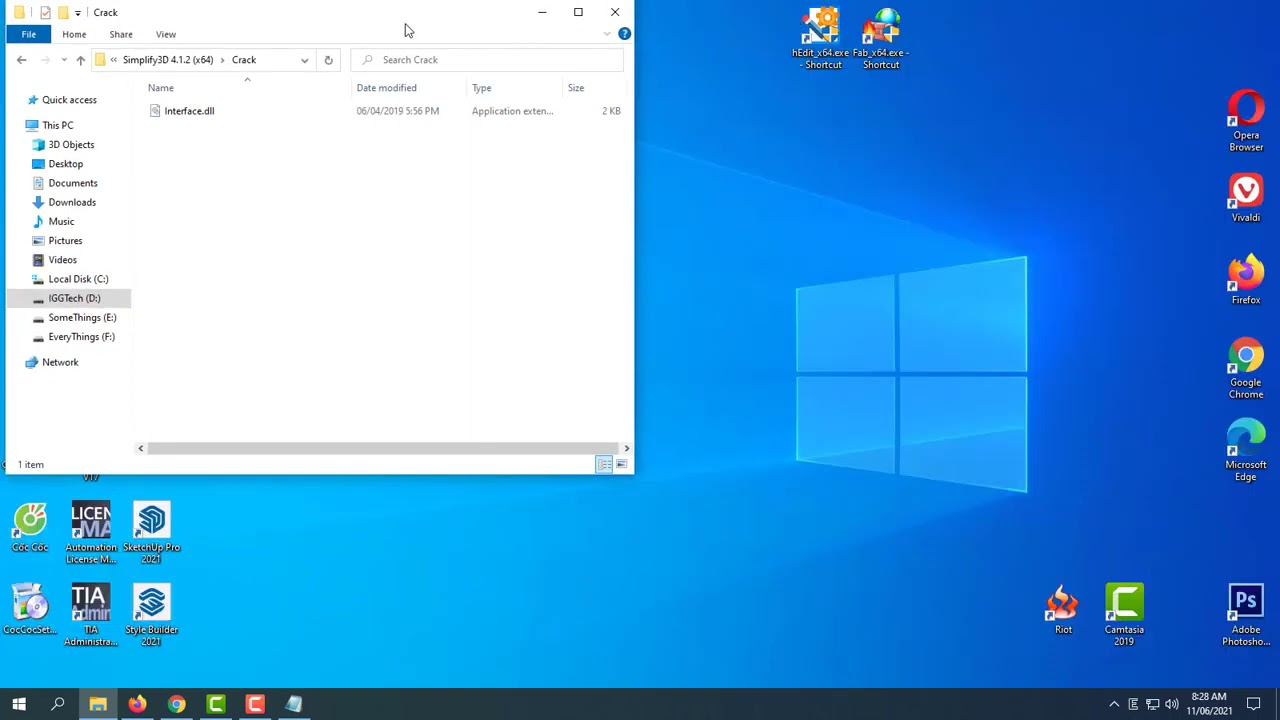1280x720 pixels.
Task: Open Firefox from the taskbar
Action: pyautogui.click(x=137, y=704)
